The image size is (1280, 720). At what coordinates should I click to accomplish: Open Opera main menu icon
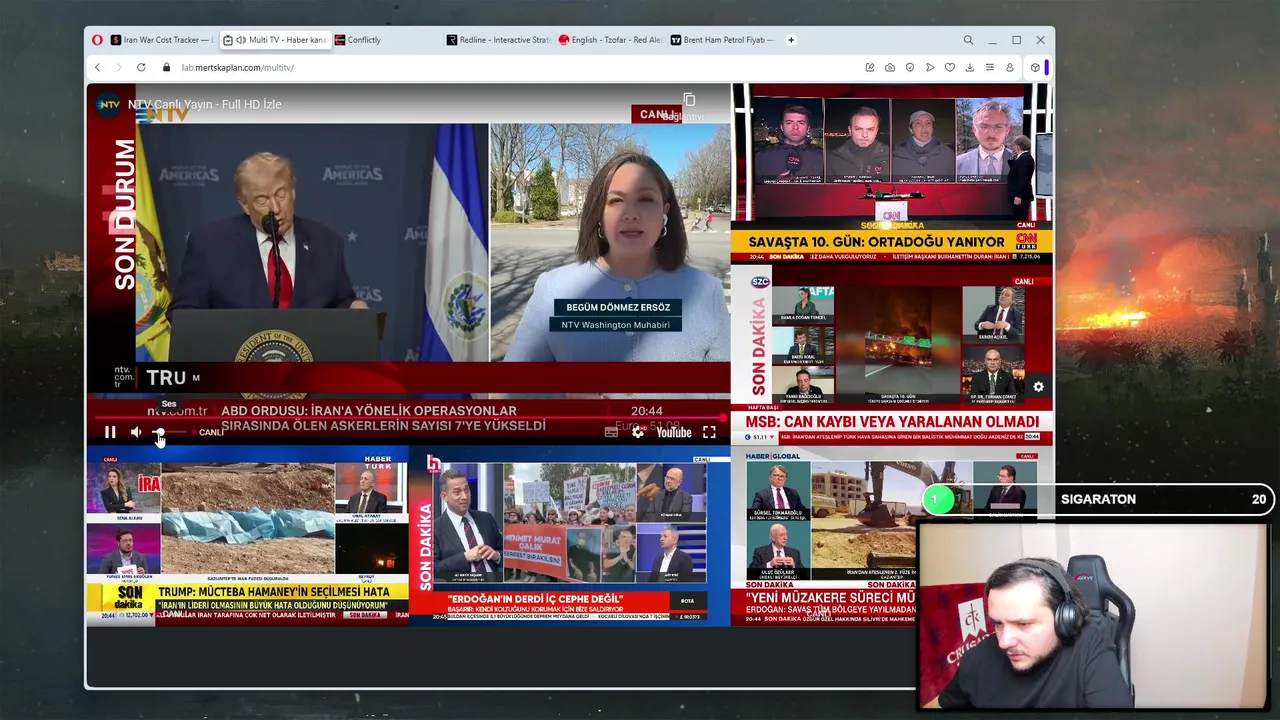click(97, 40)
